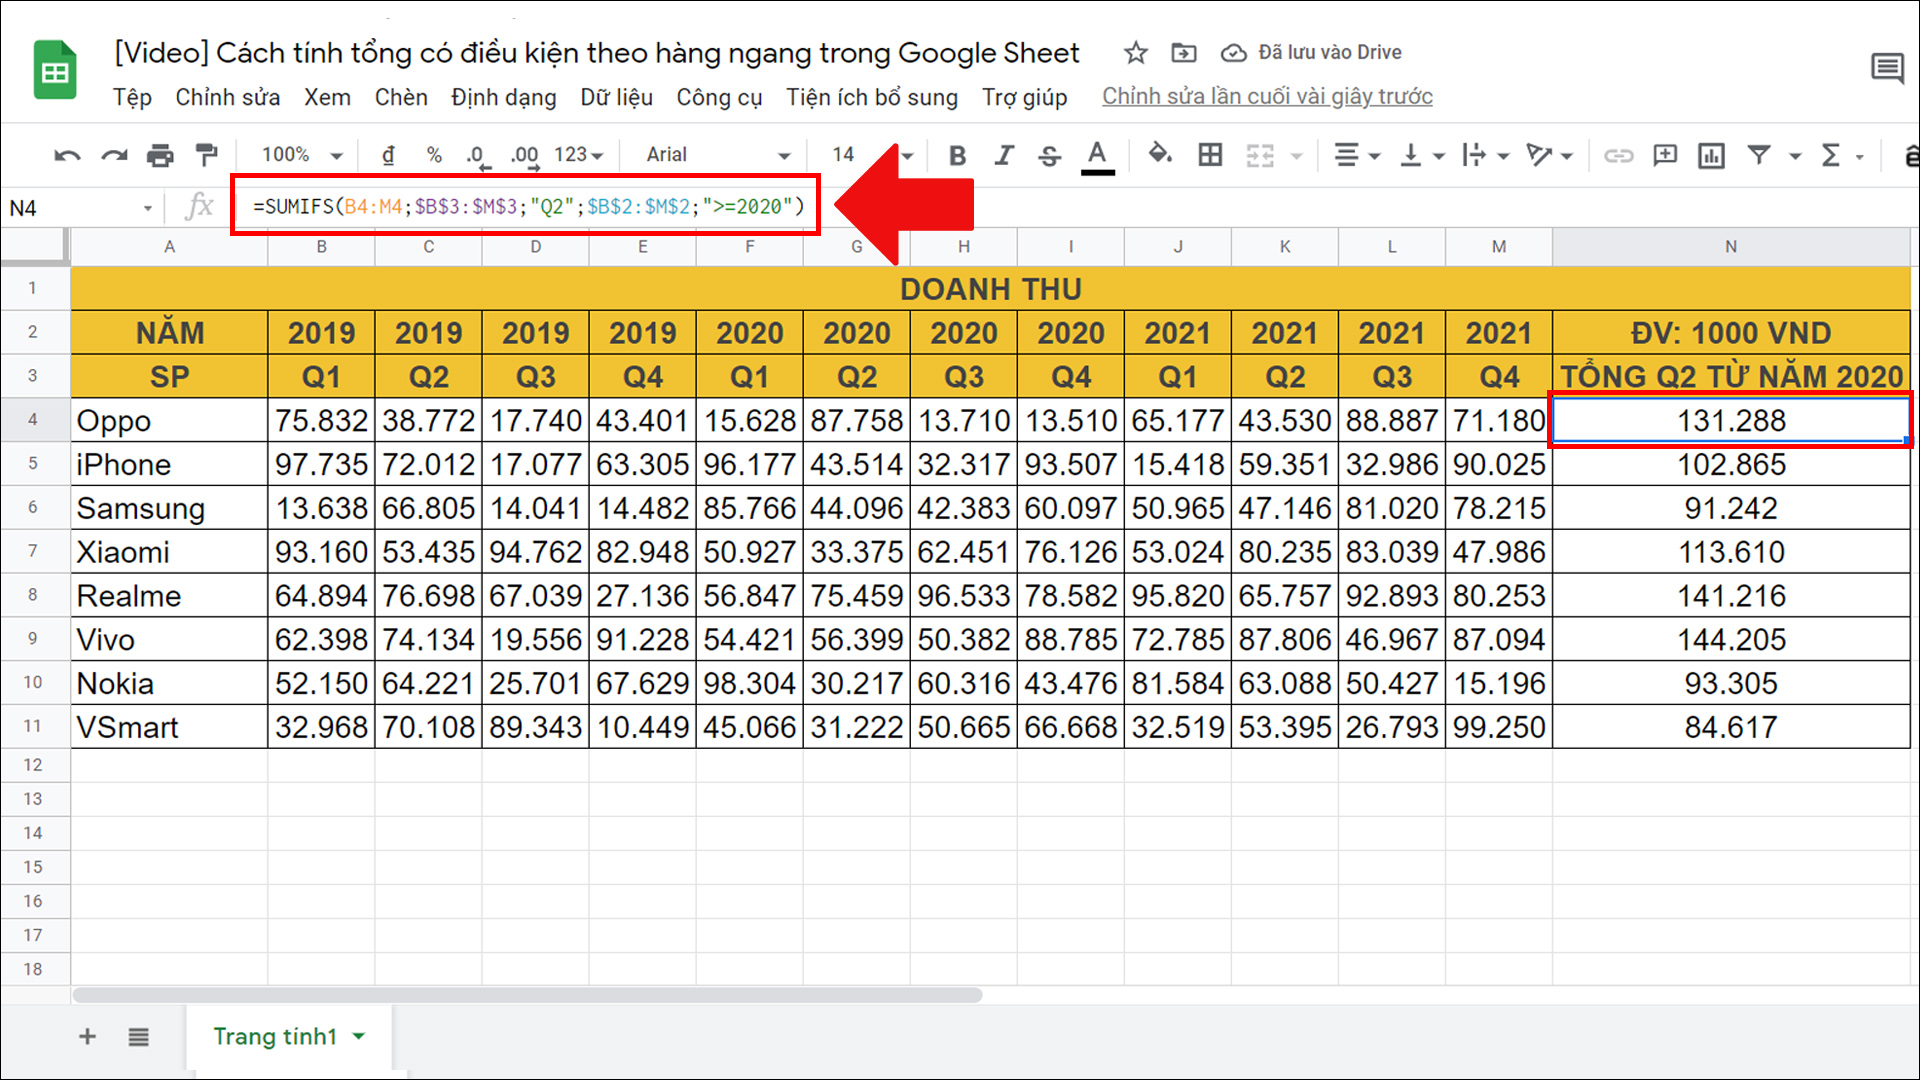The image size is (1920, 1080).
Task: Open last edit history link
Action: click(1267, 97)
